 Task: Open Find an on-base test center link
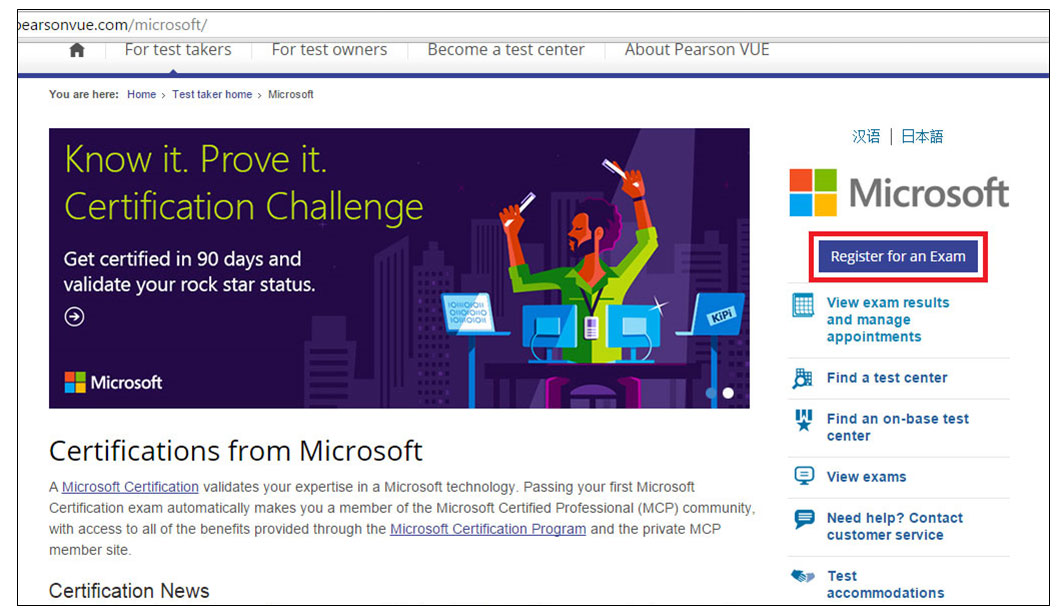click(x=897, y=427)
